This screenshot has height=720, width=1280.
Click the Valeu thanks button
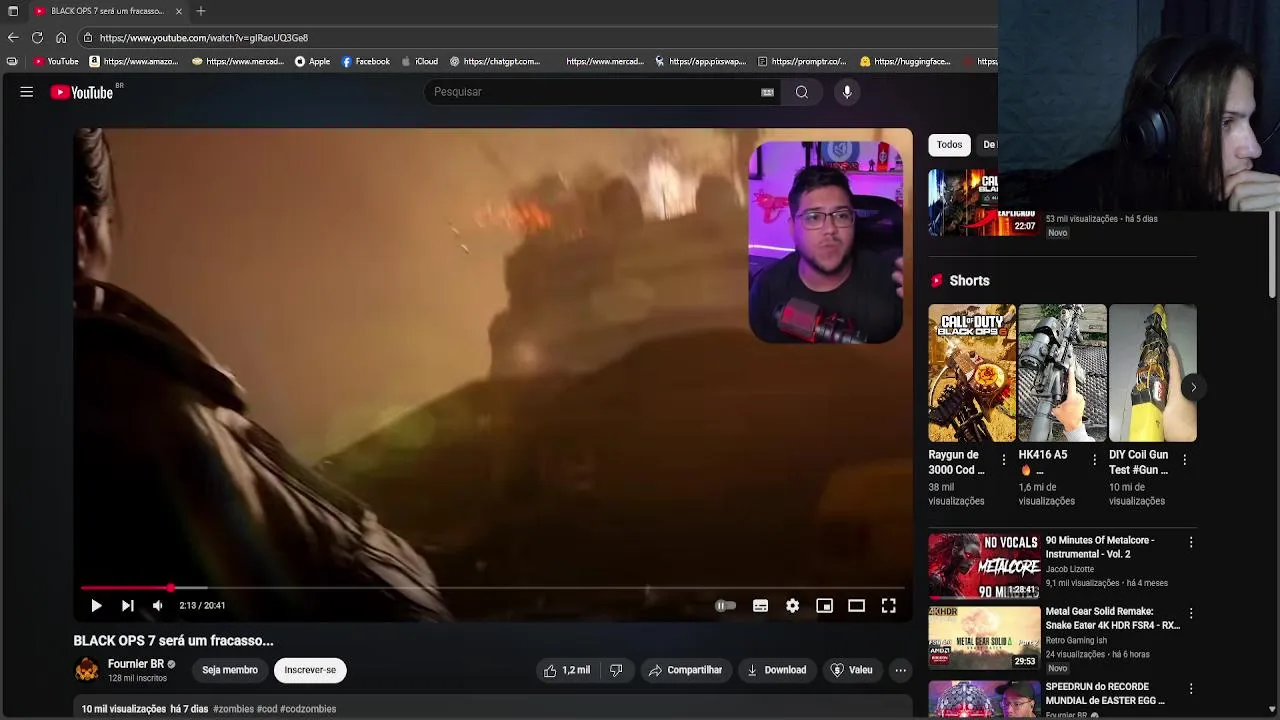851,670
